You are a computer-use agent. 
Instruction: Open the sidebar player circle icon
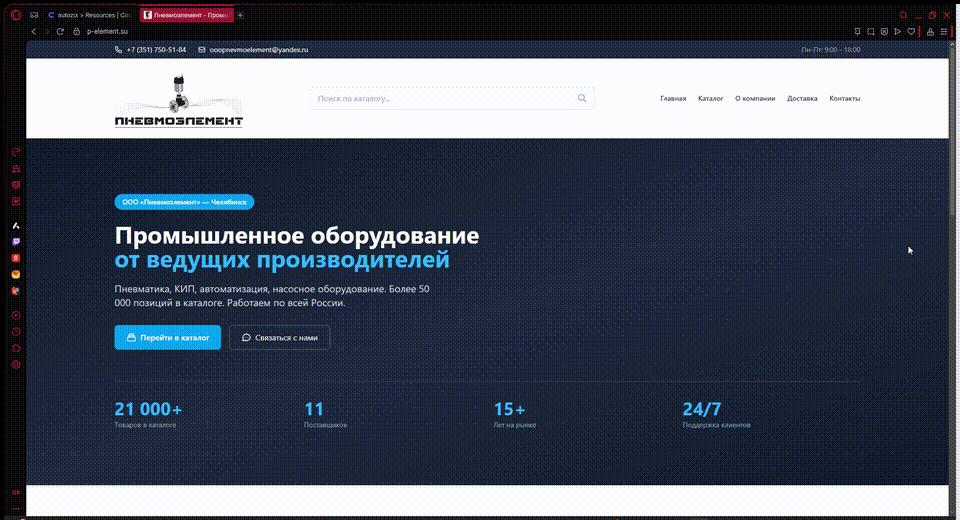(x=16, y=315)
